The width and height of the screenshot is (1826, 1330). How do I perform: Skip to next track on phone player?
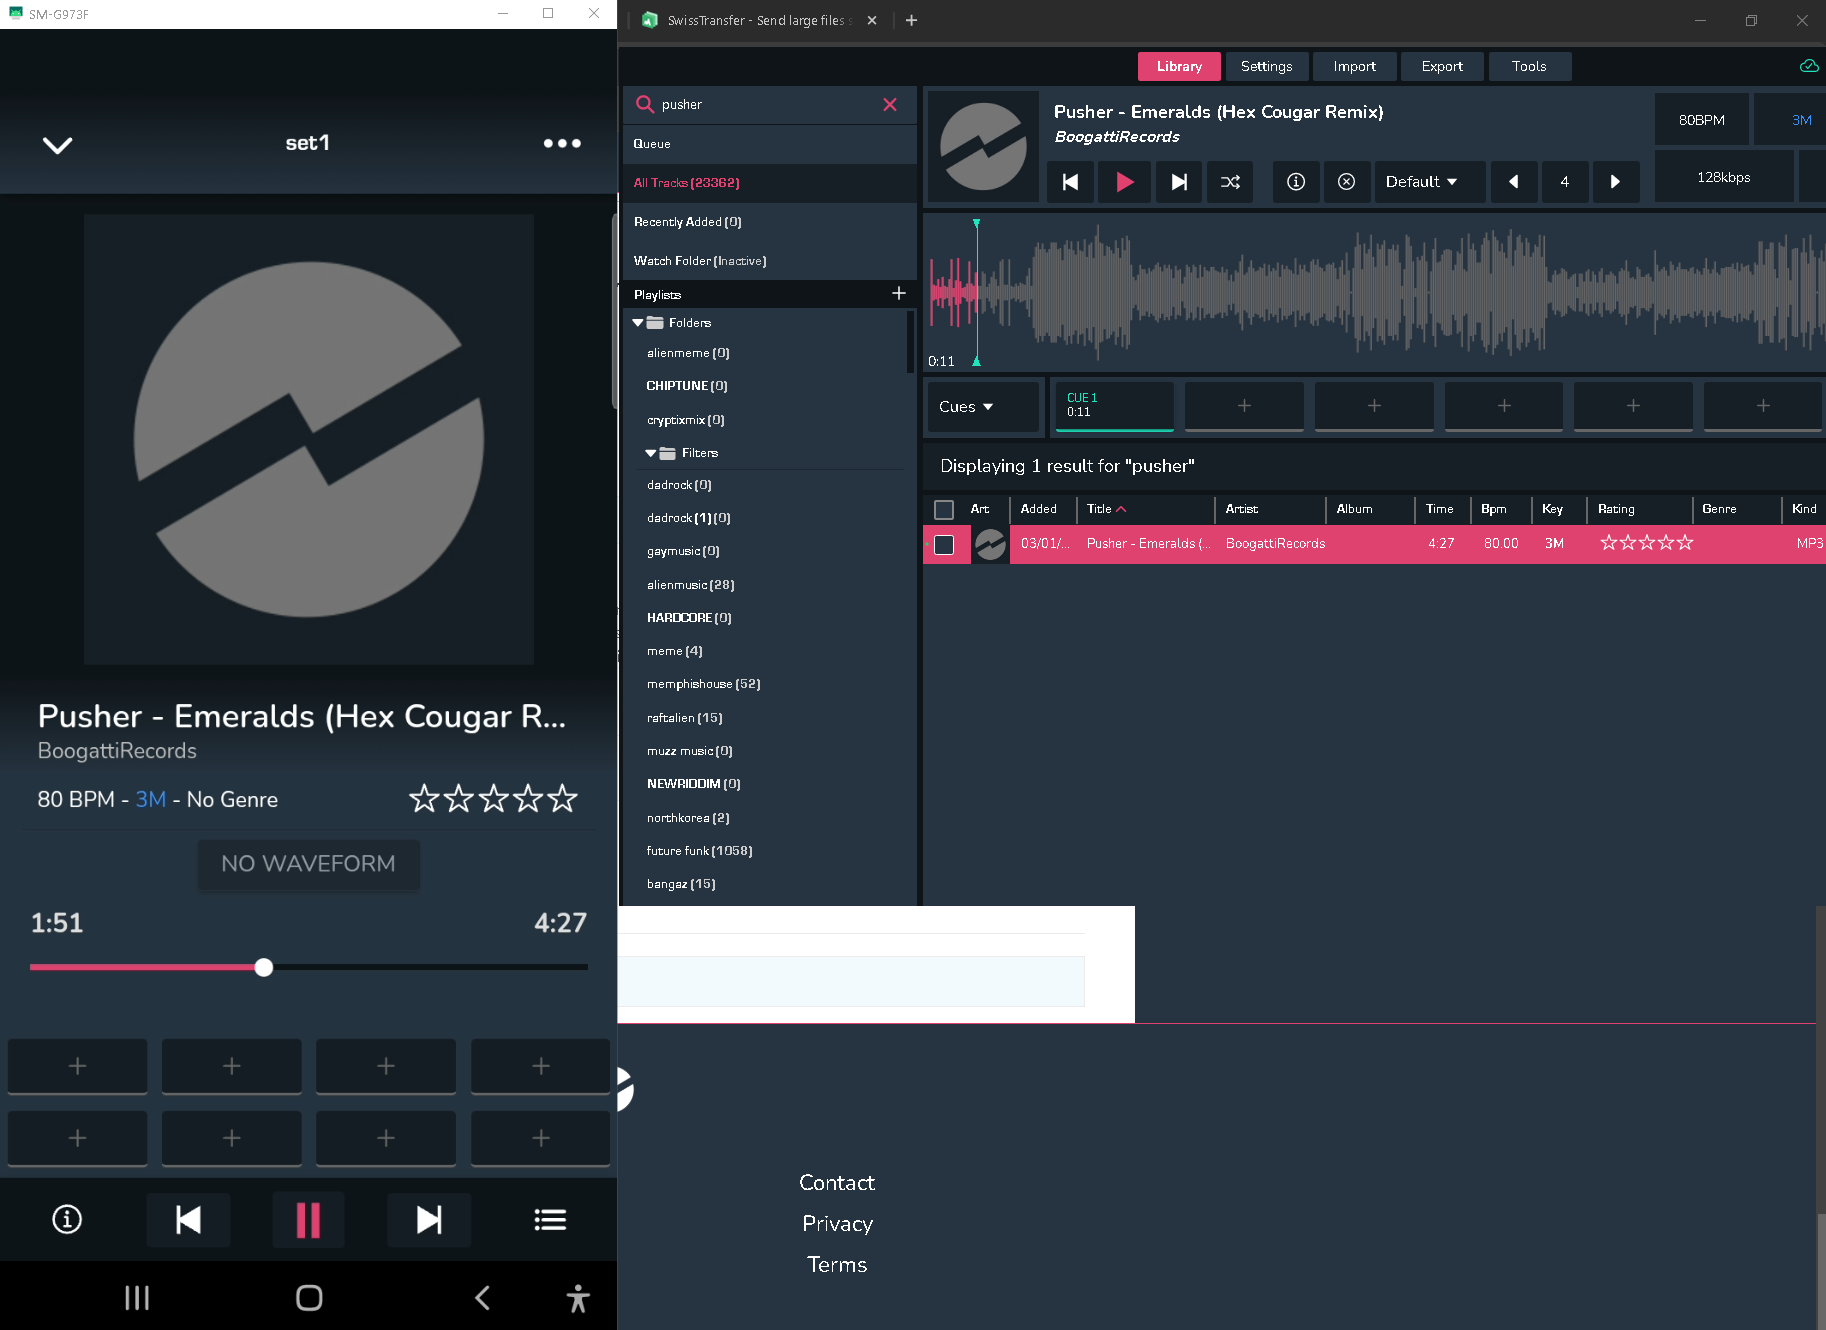click(x=429, y=1220)
